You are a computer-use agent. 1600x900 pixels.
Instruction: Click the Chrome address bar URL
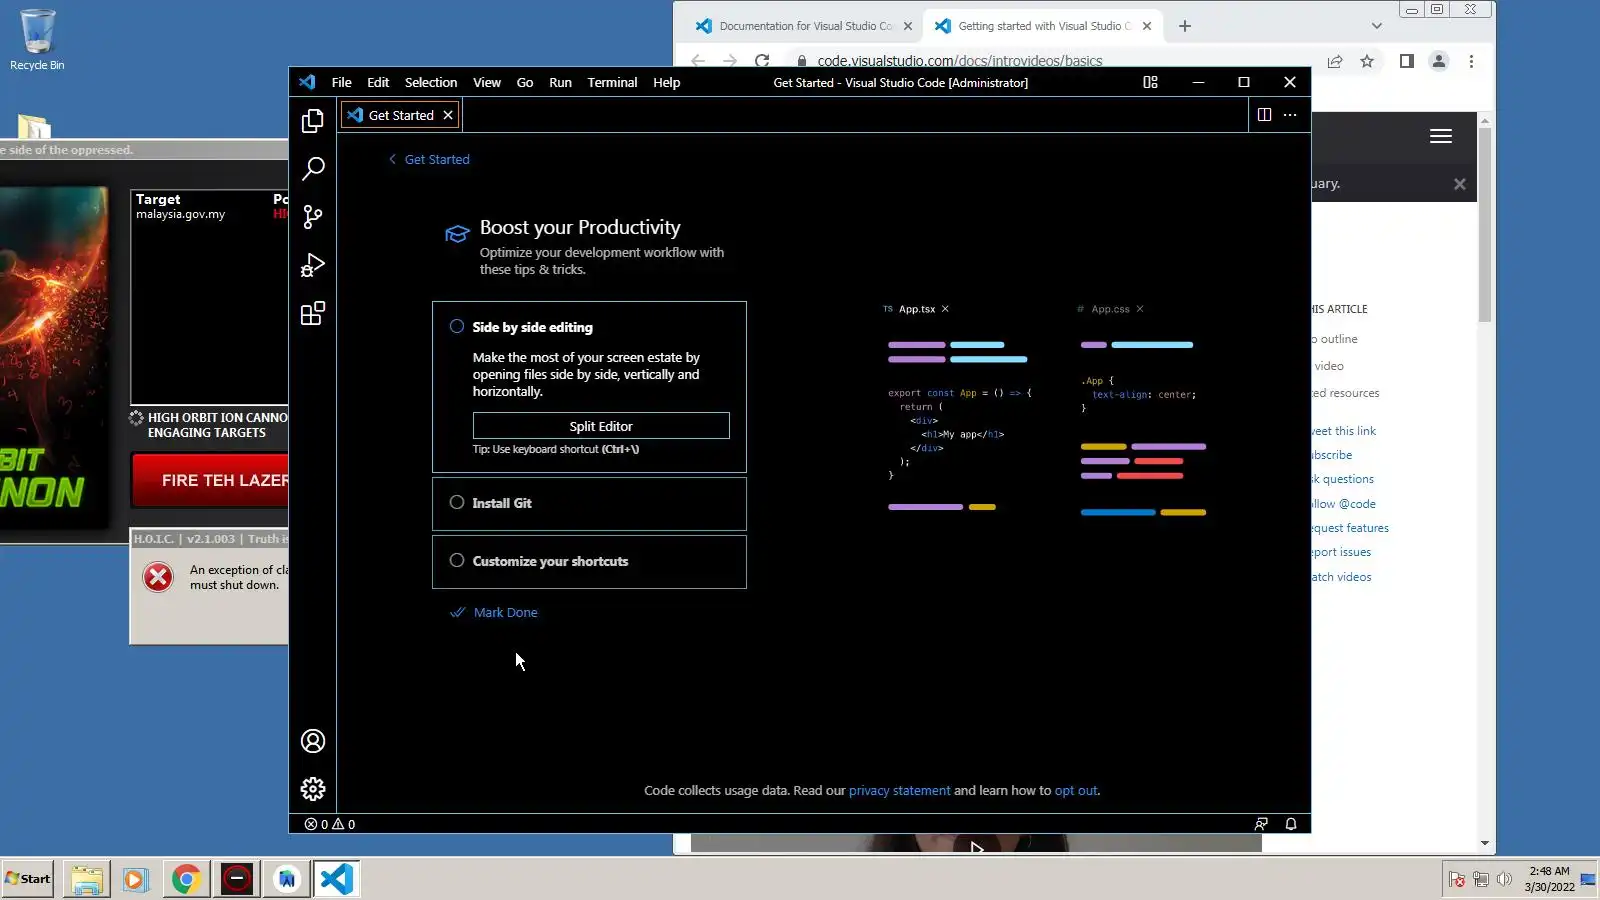click(x=959, y=61)
